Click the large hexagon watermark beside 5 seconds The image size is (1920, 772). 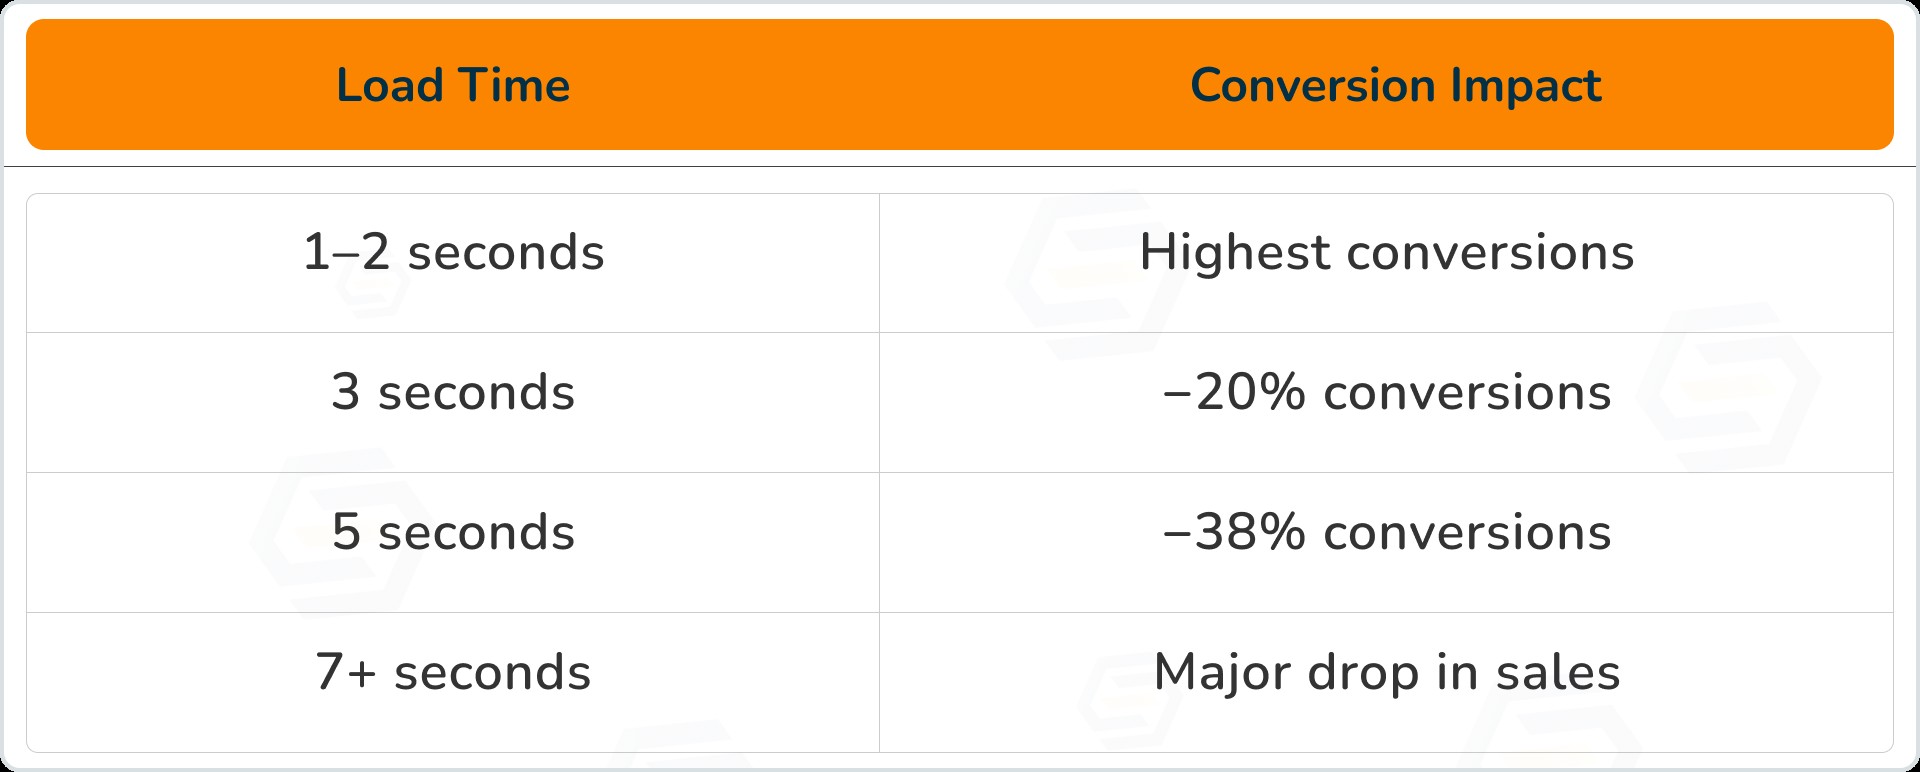pyautogui.click(x=335, y=535)
